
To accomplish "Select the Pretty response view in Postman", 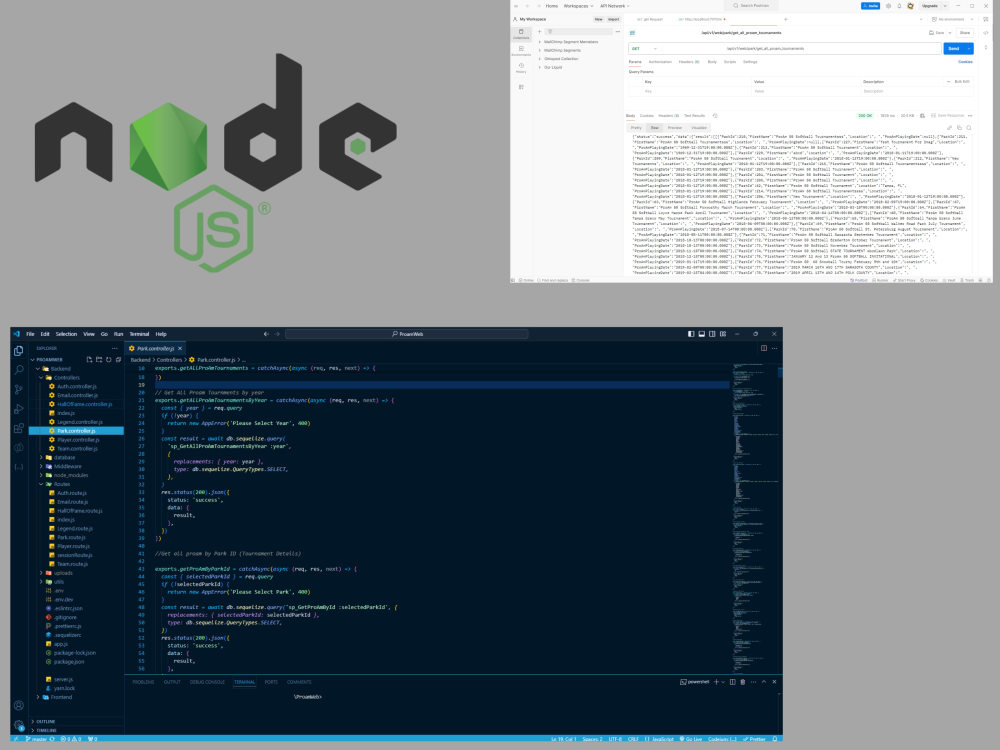I will 636,128.
